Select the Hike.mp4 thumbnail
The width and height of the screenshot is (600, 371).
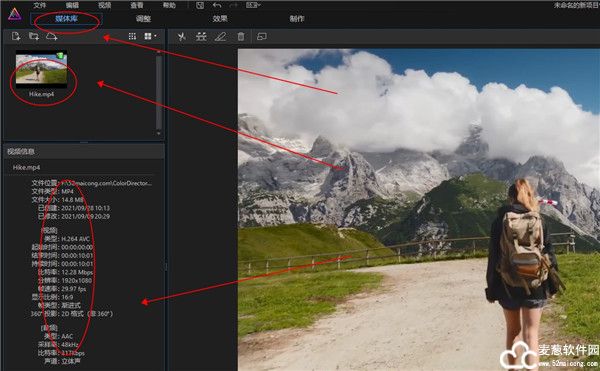coord(41,69)
